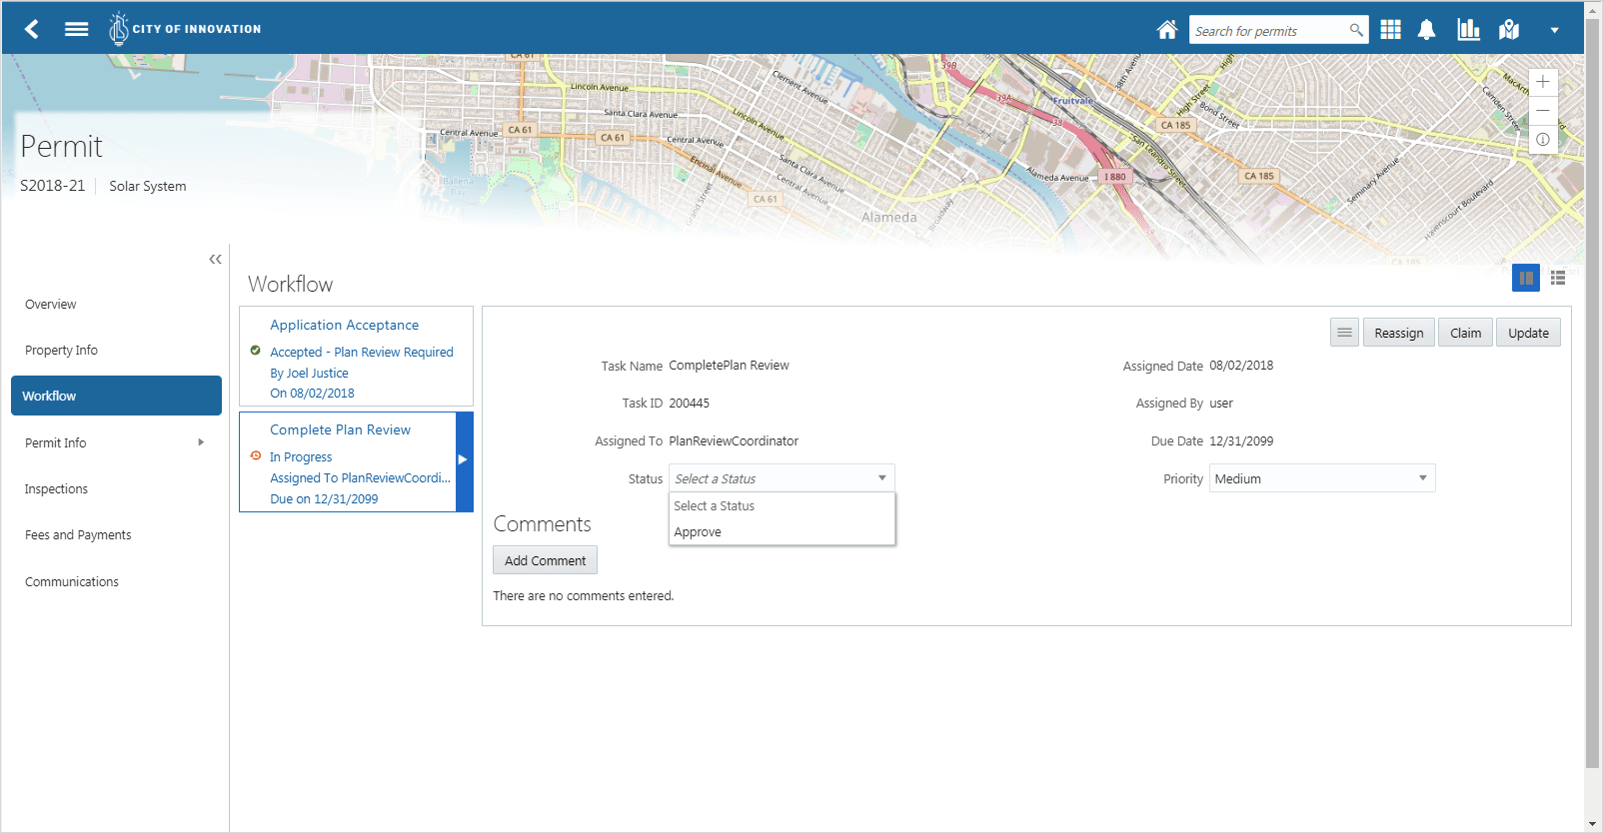
Task: Click the in-progress clock status icon
Action: (x=256, y=456)
